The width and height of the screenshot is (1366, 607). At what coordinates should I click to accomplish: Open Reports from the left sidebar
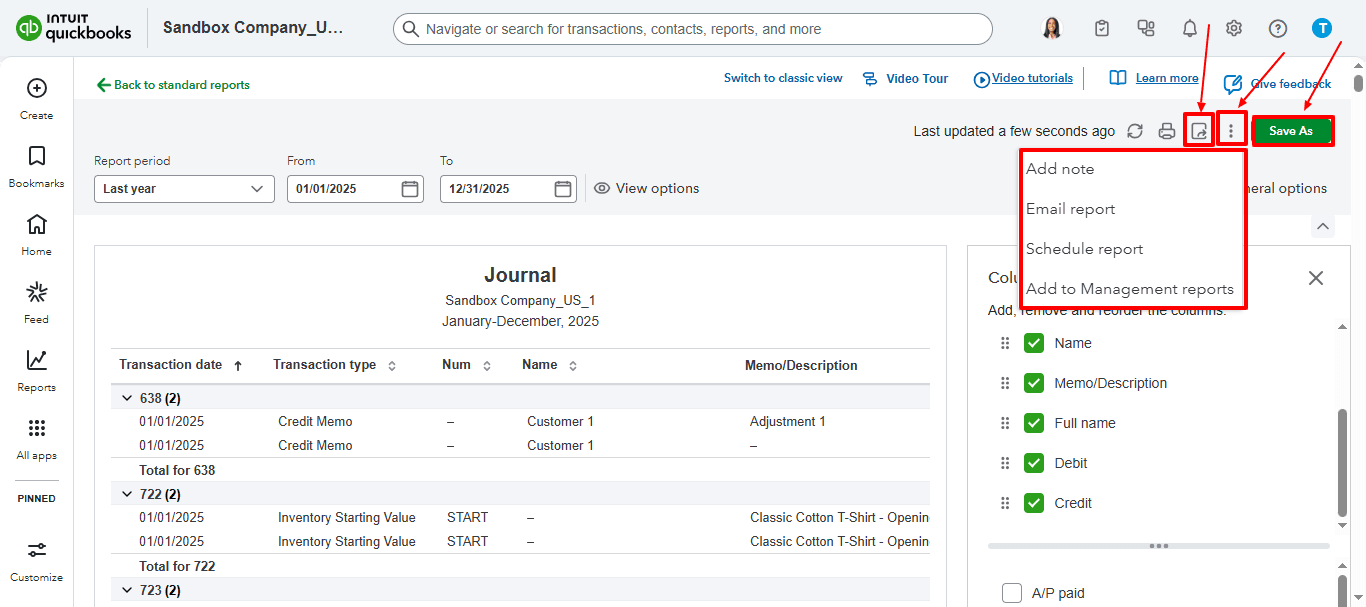pyautogui.click(x=37, y=370)
